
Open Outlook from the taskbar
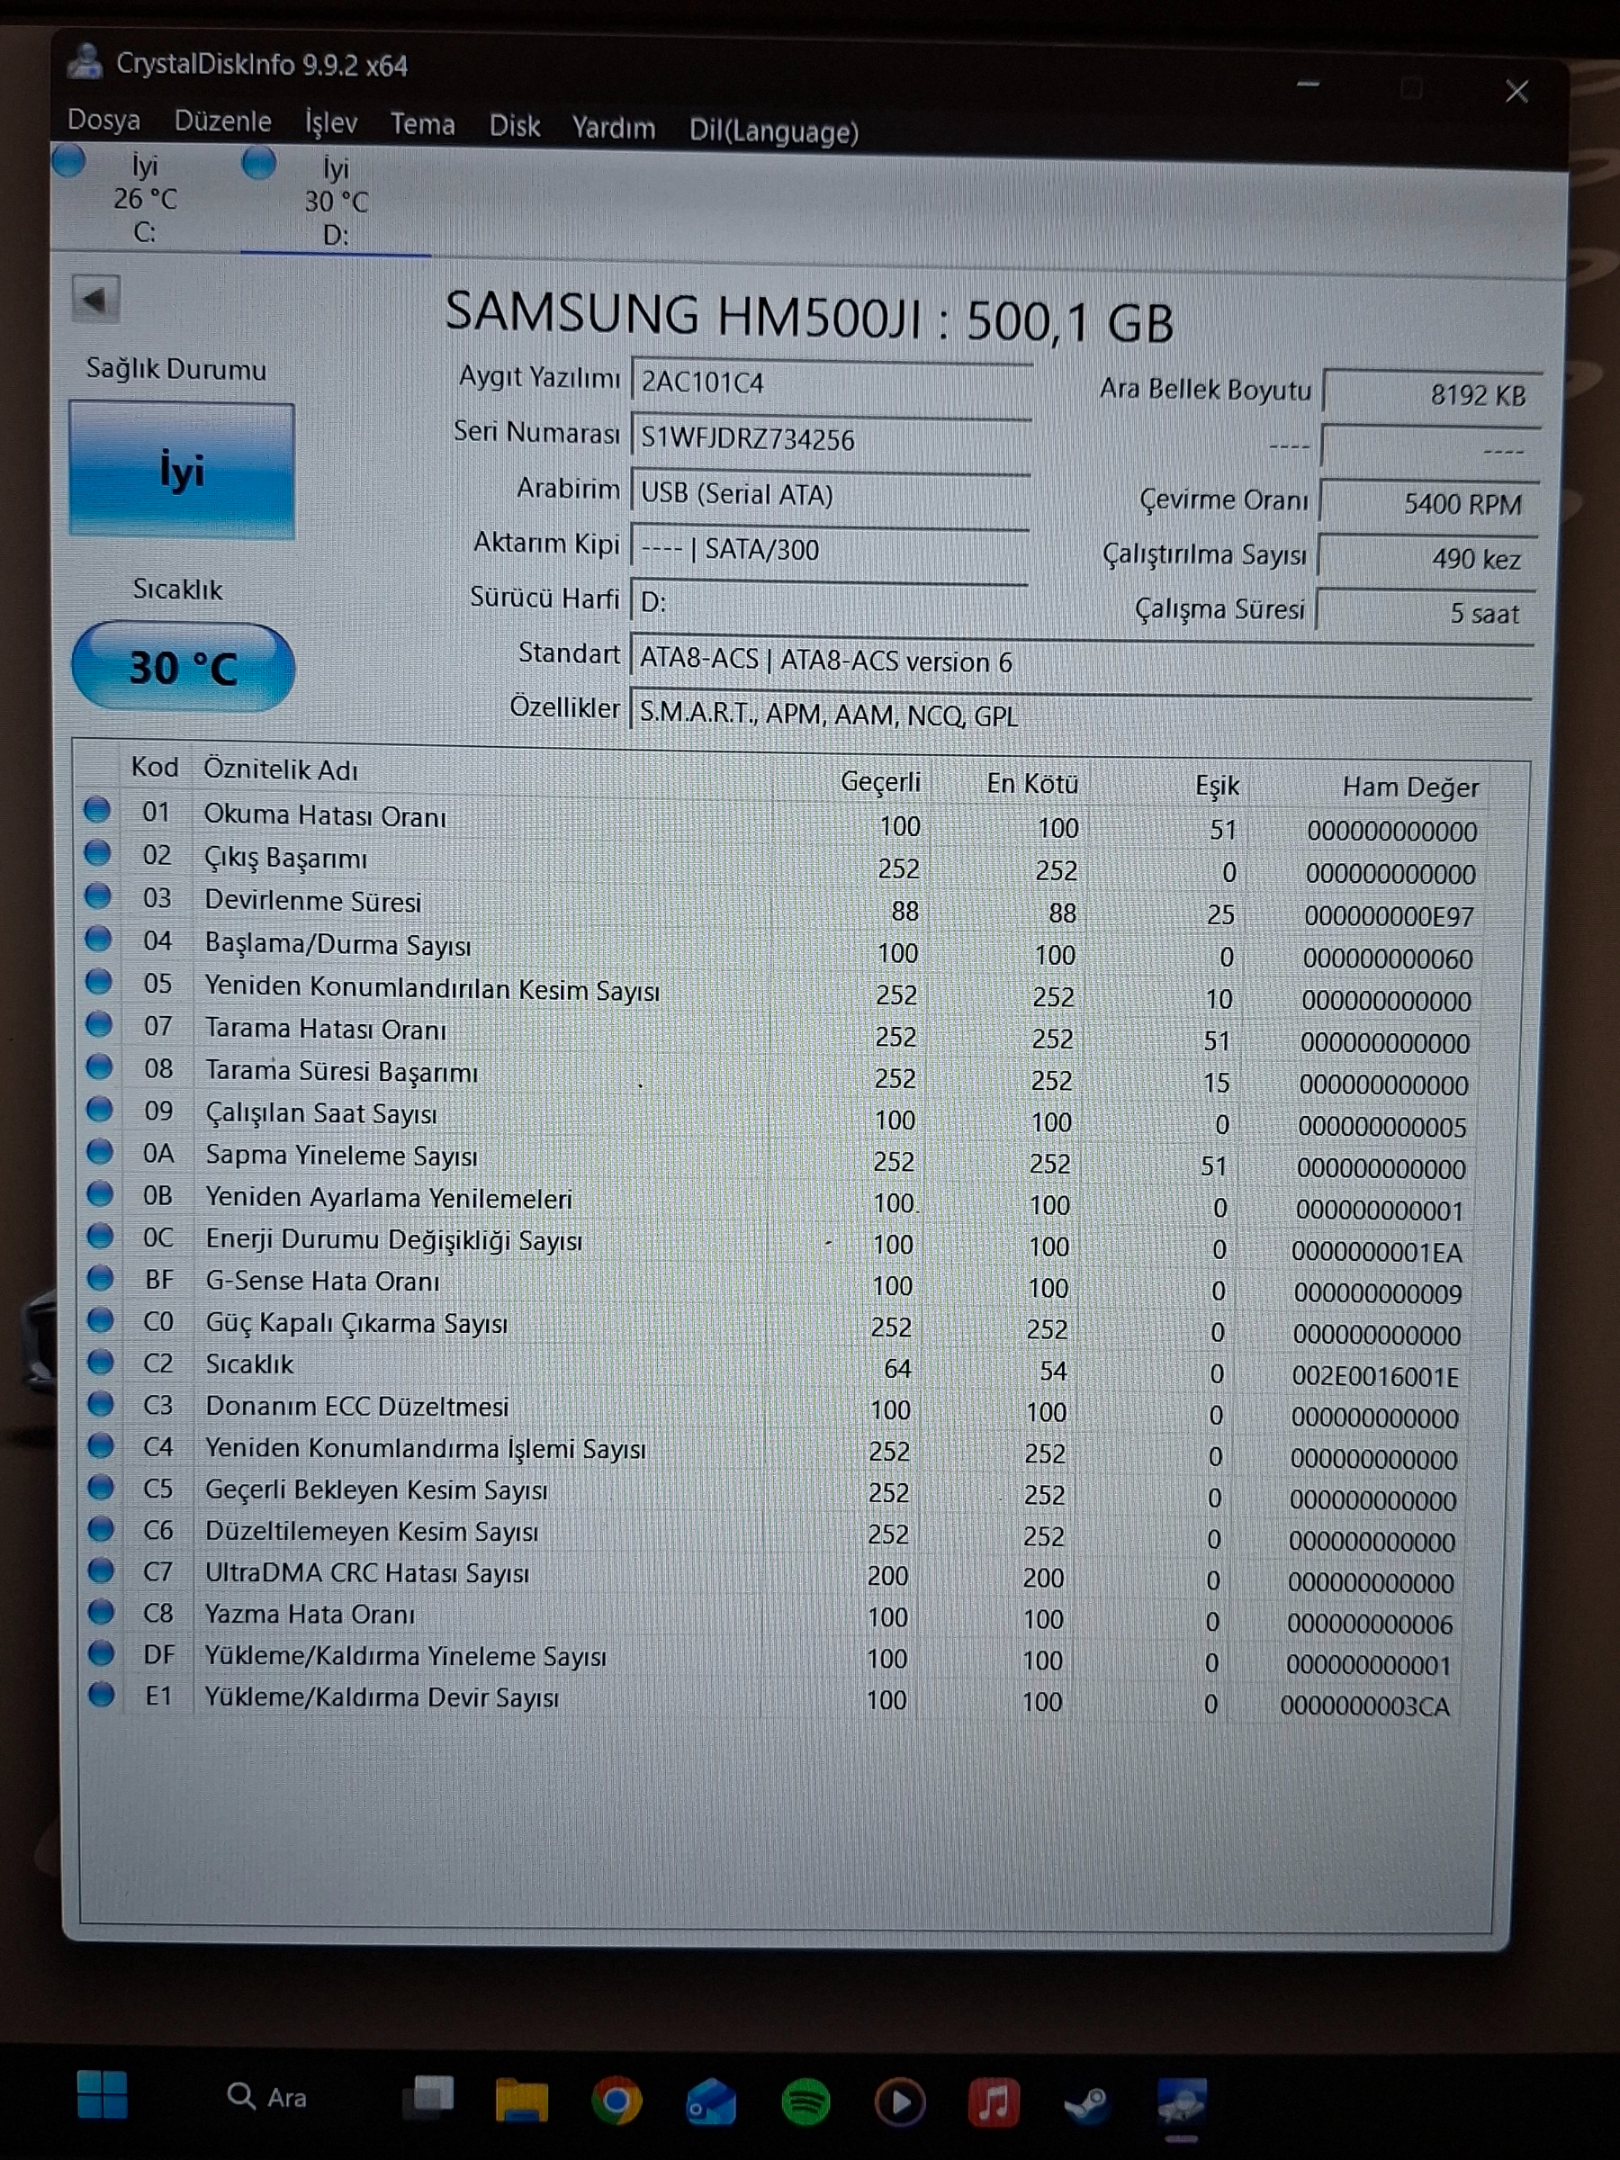coord(711,2102)
